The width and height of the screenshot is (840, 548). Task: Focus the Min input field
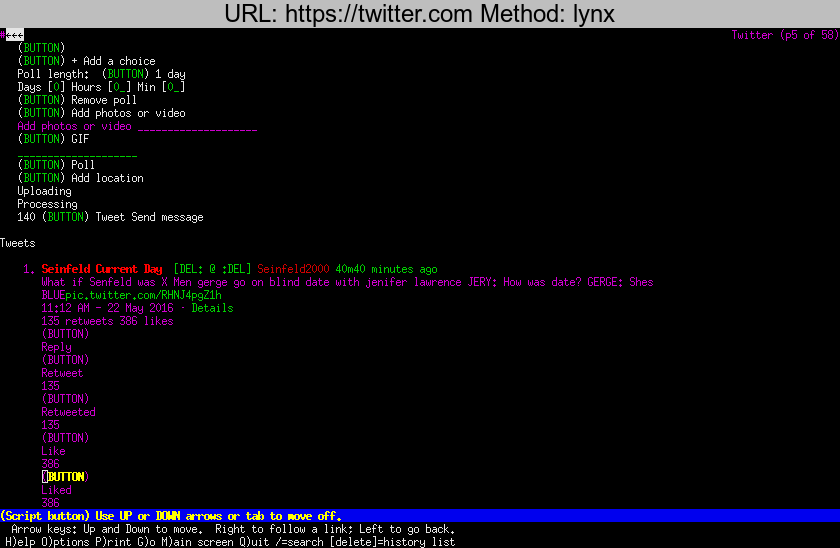click(x=174, y=87)
